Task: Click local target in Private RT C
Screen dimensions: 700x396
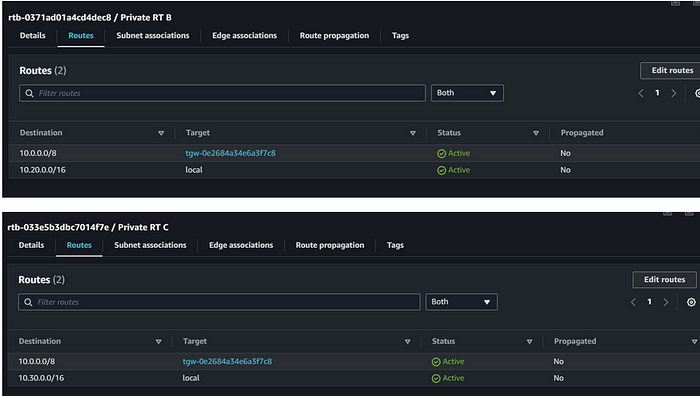Action: point(191,378)
